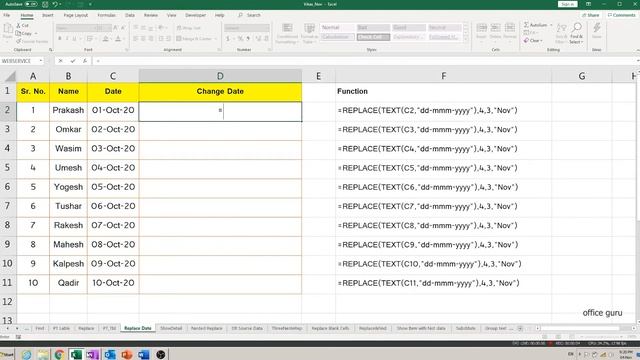
Task: Click the AutoSum sigma button
Action: point(535,25)
